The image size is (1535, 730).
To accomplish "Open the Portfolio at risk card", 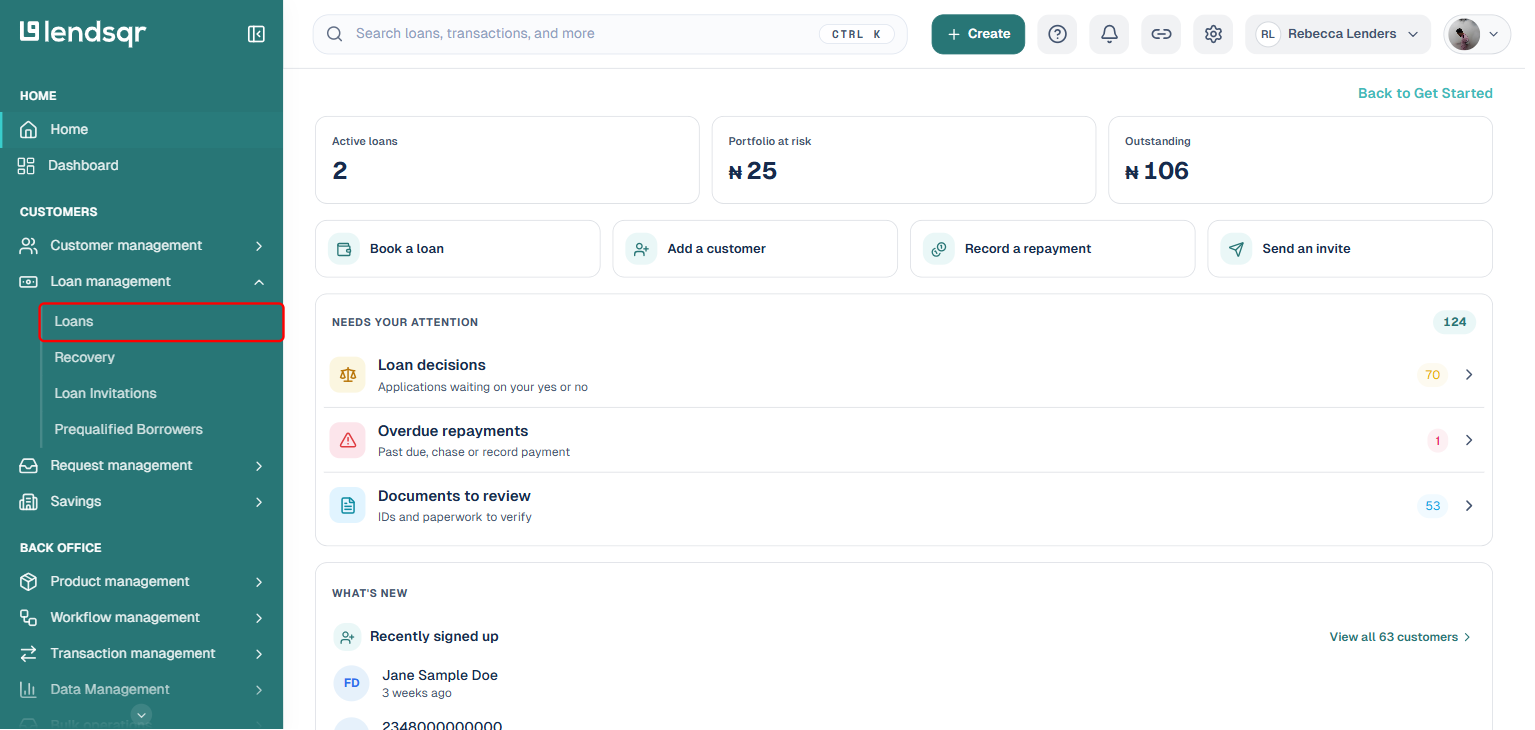I will pos(904,160).
